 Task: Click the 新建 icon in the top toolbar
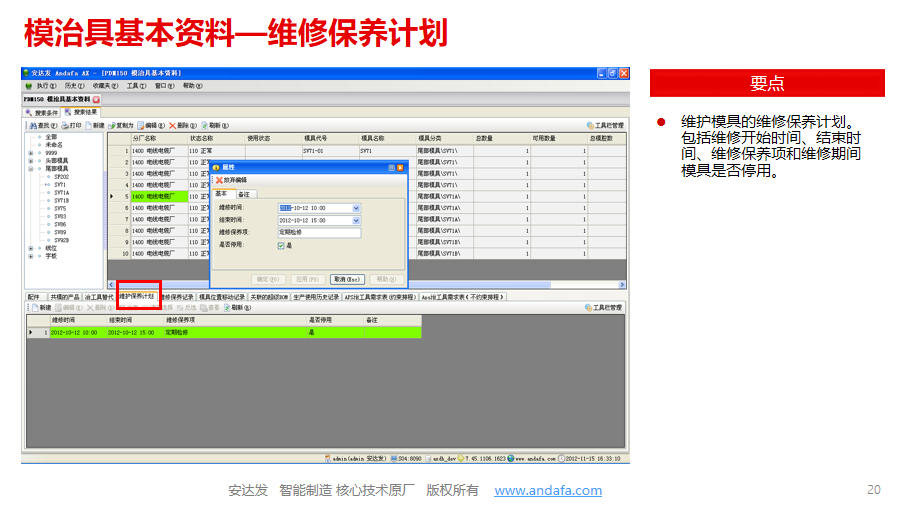tap(89, 126)
